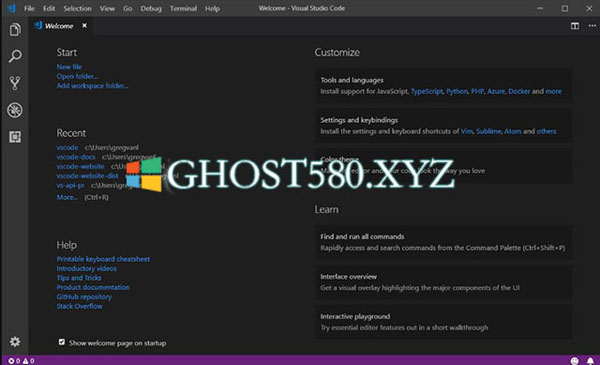Open recent vscode-docs project
Viewport: 600px width, 365px height.
[x=76, y=157]
